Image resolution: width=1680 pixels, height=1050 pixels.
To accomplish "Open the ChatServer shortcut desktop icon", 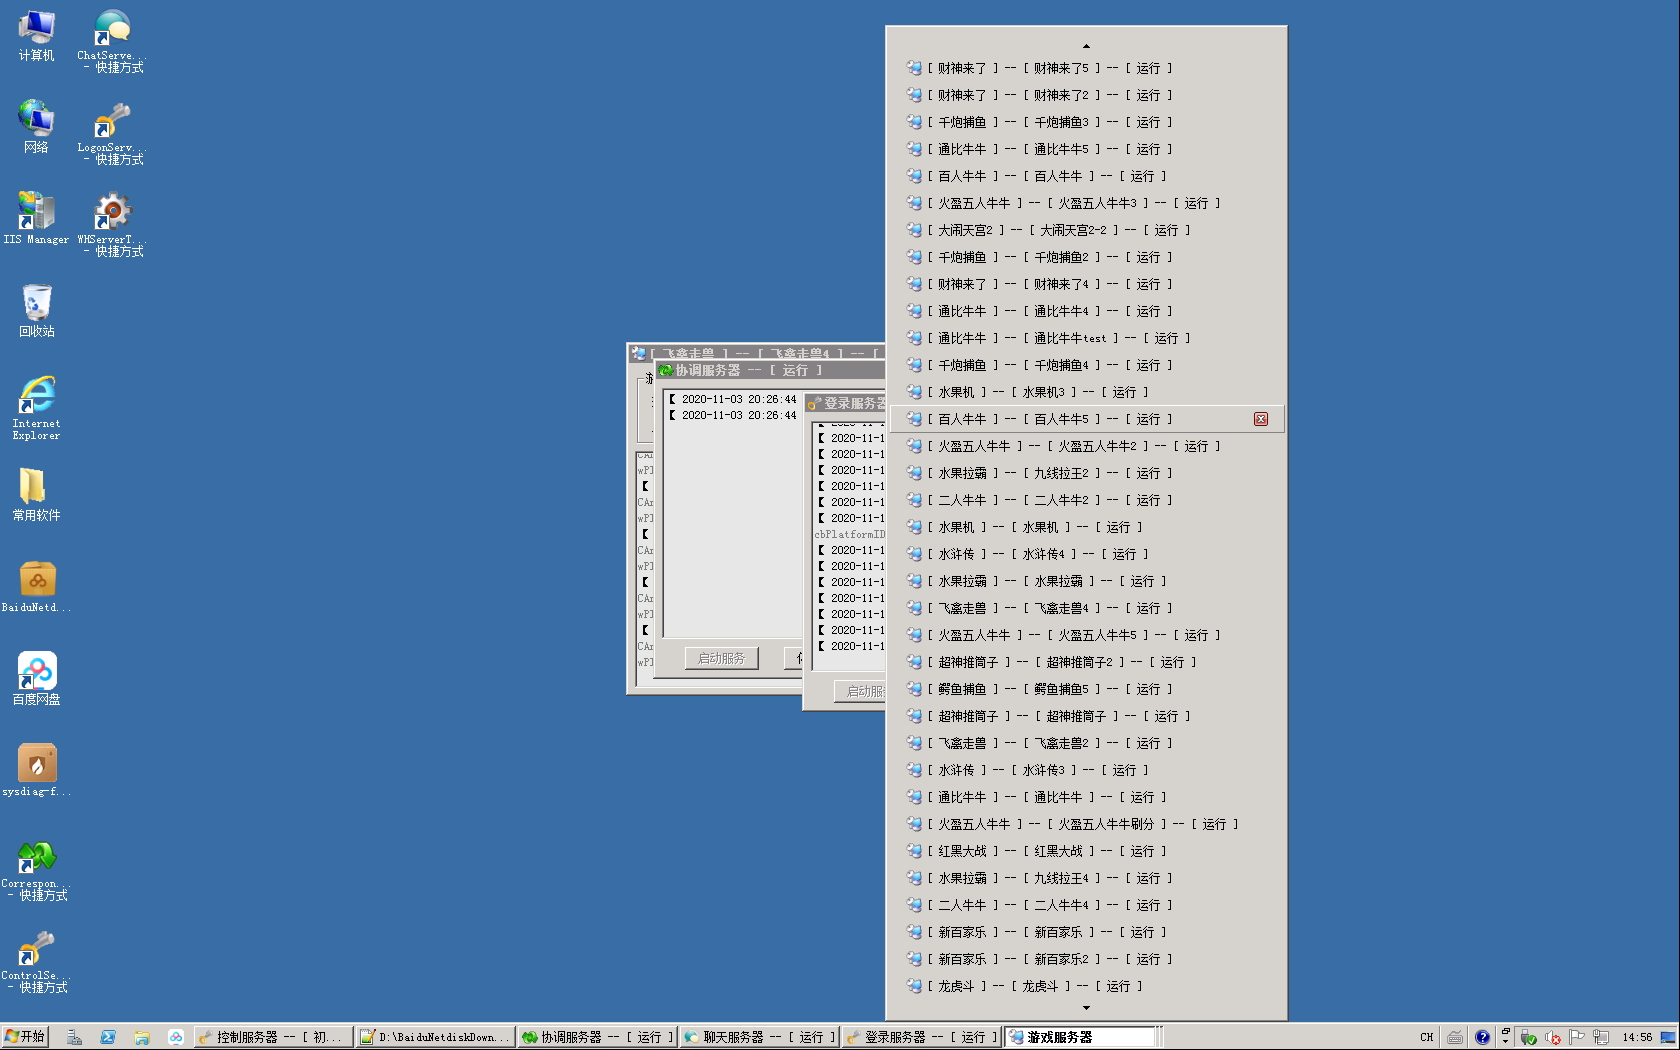I will (110, 41).
